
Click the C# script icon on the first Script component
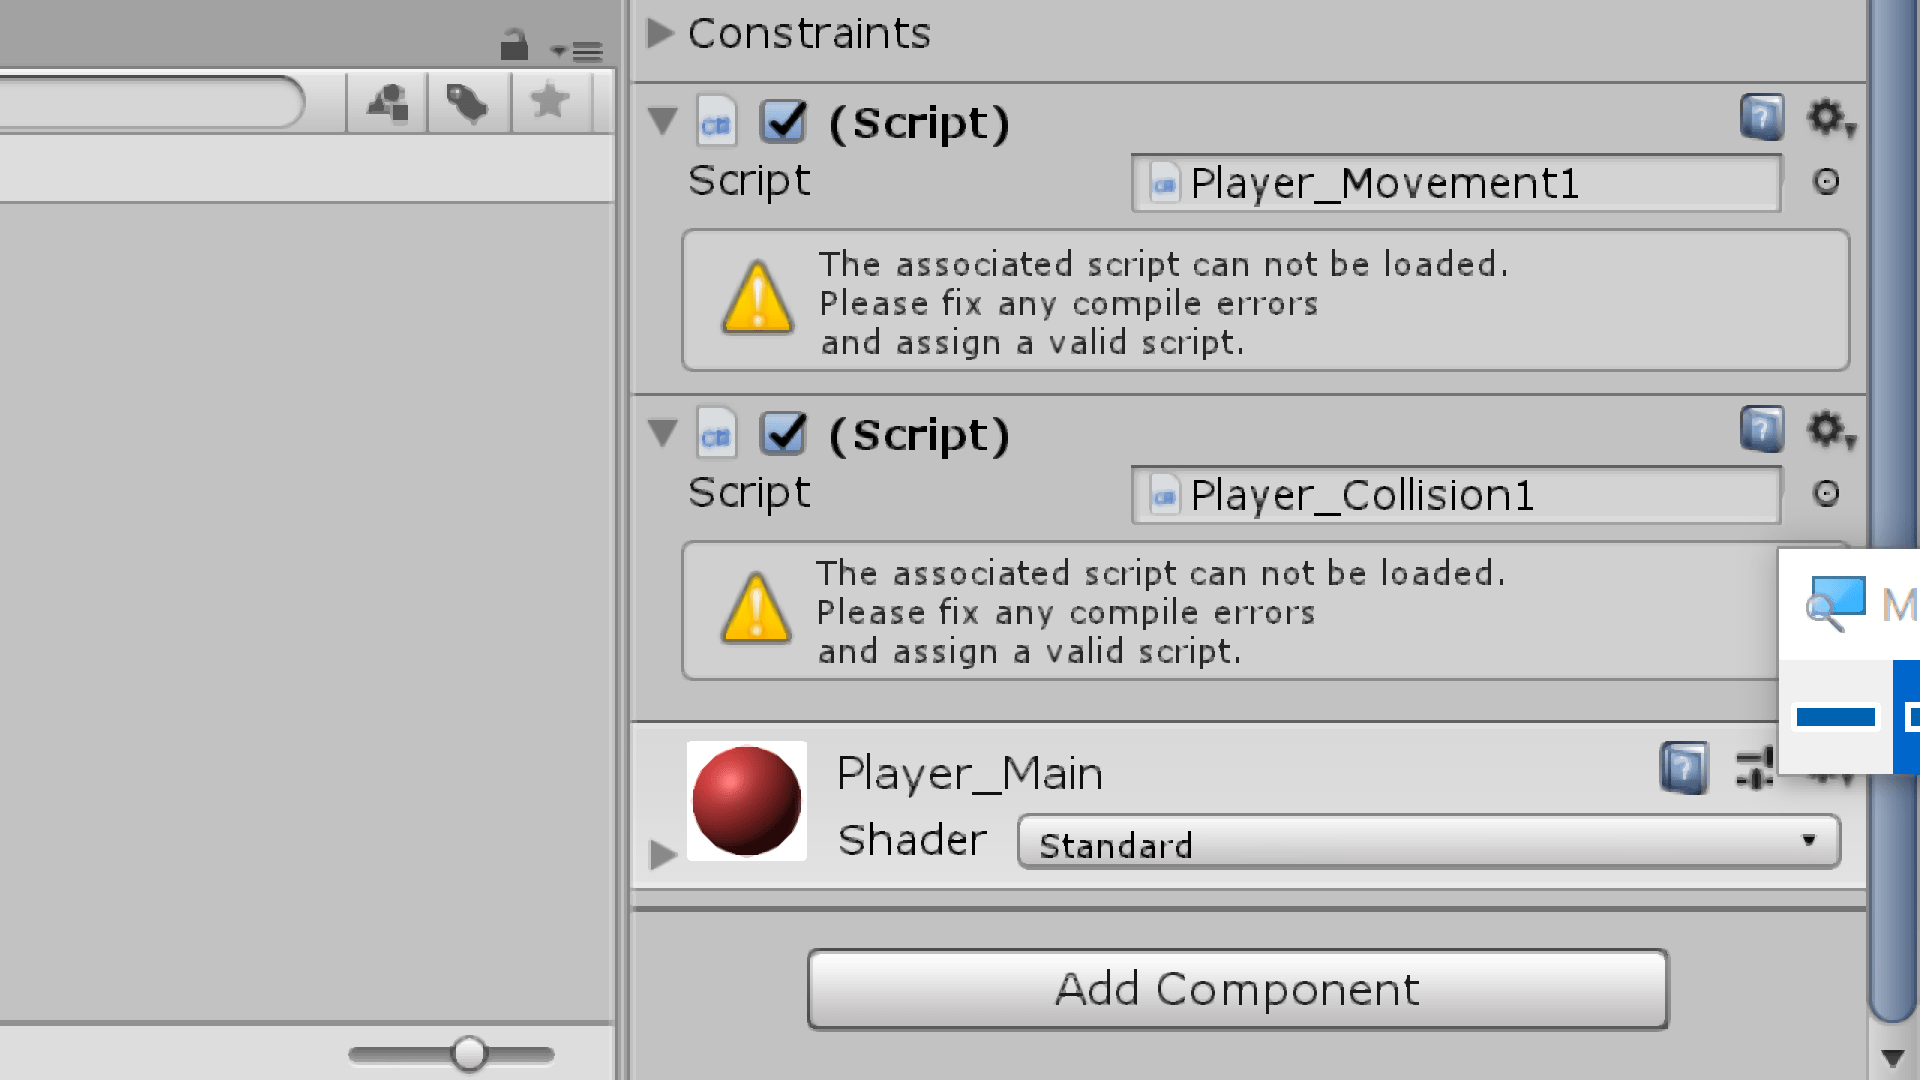[716, 120]
